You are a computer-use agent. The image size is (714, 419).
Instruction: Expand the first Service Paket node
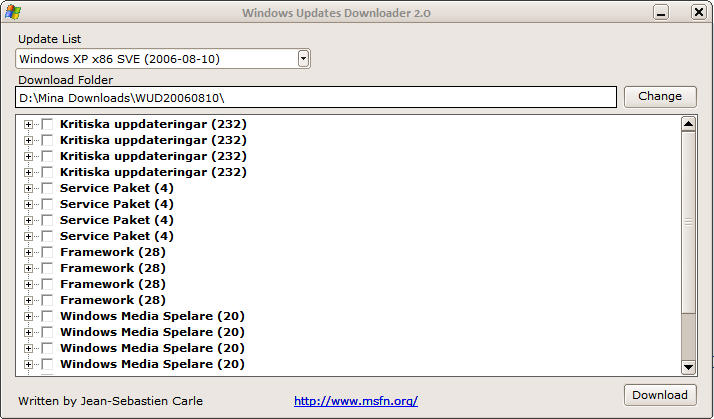(28, 188)
